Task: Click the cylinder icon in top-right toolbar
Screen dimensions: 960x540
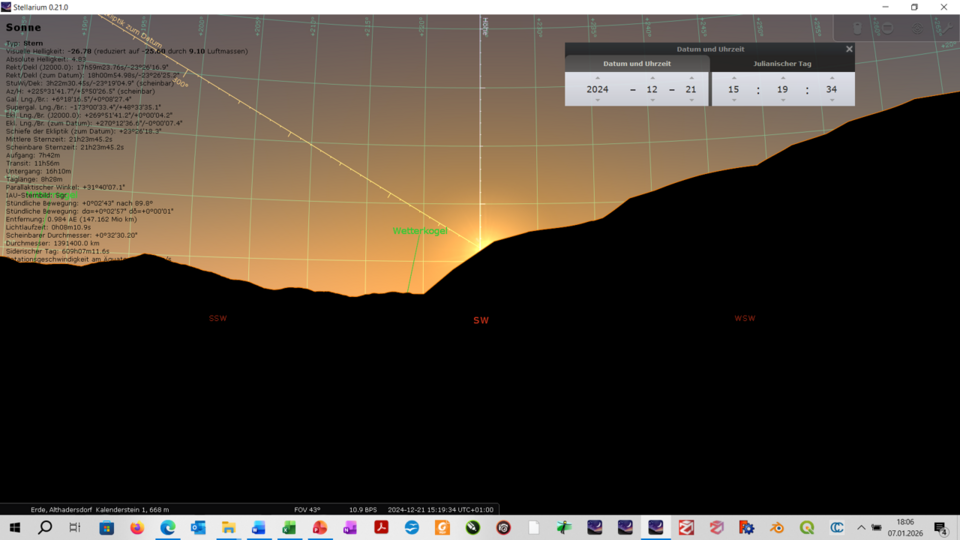Action: 857,29
